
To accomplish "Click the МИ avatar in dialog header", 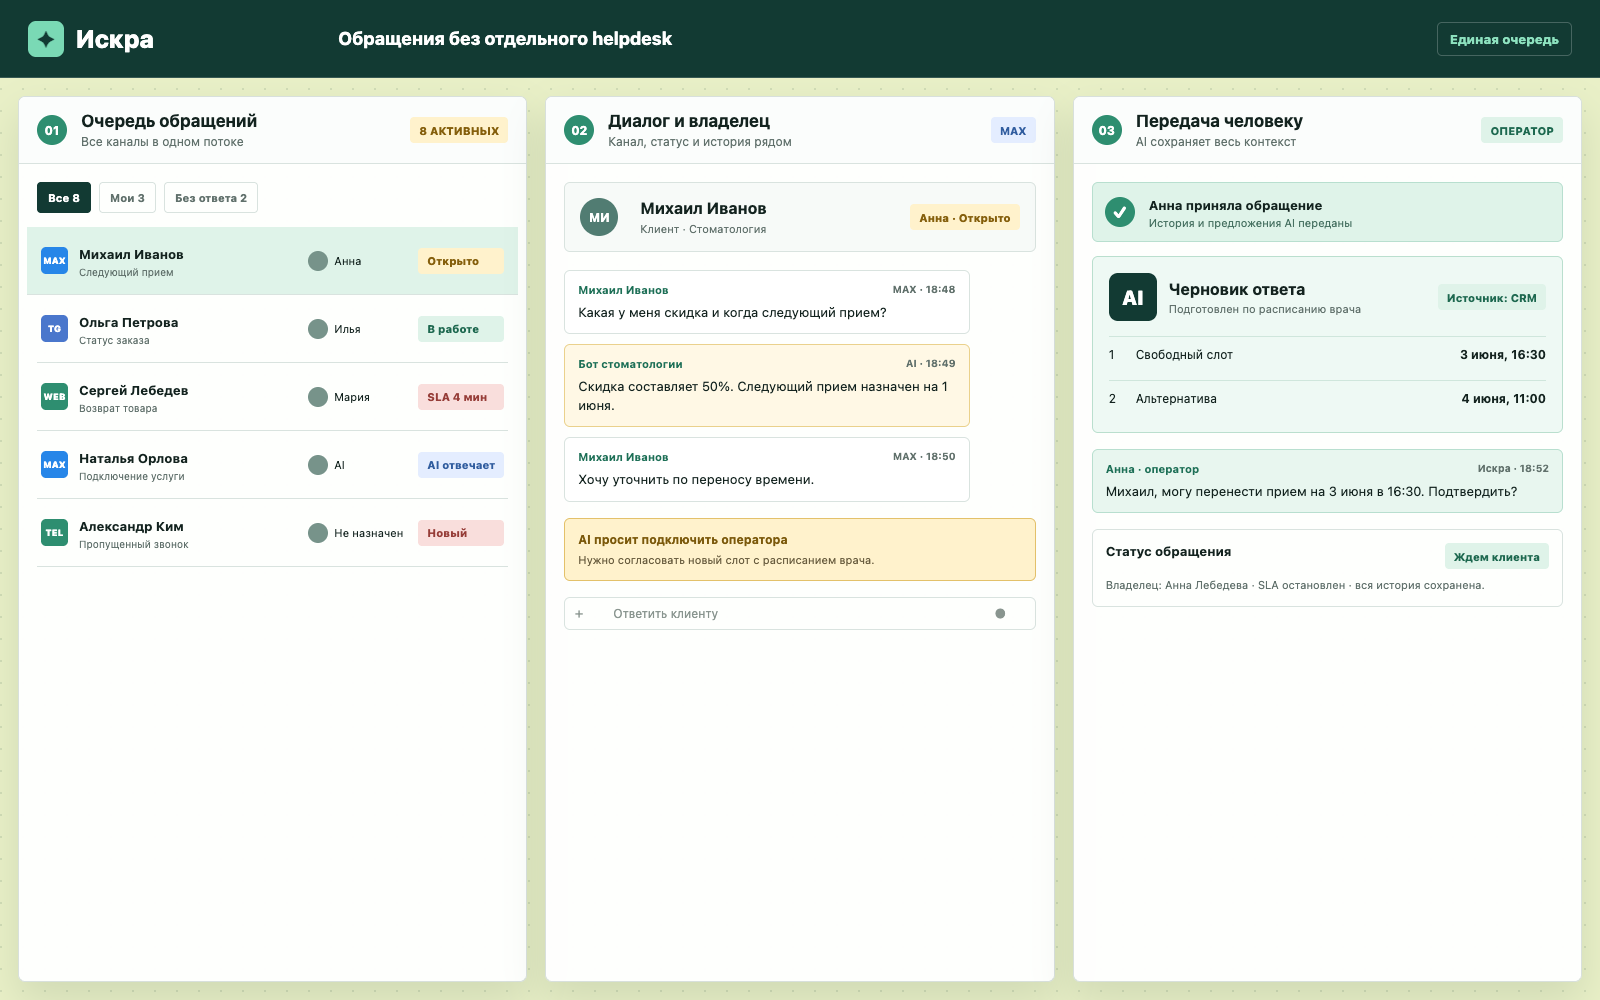I will click(599, 217).
